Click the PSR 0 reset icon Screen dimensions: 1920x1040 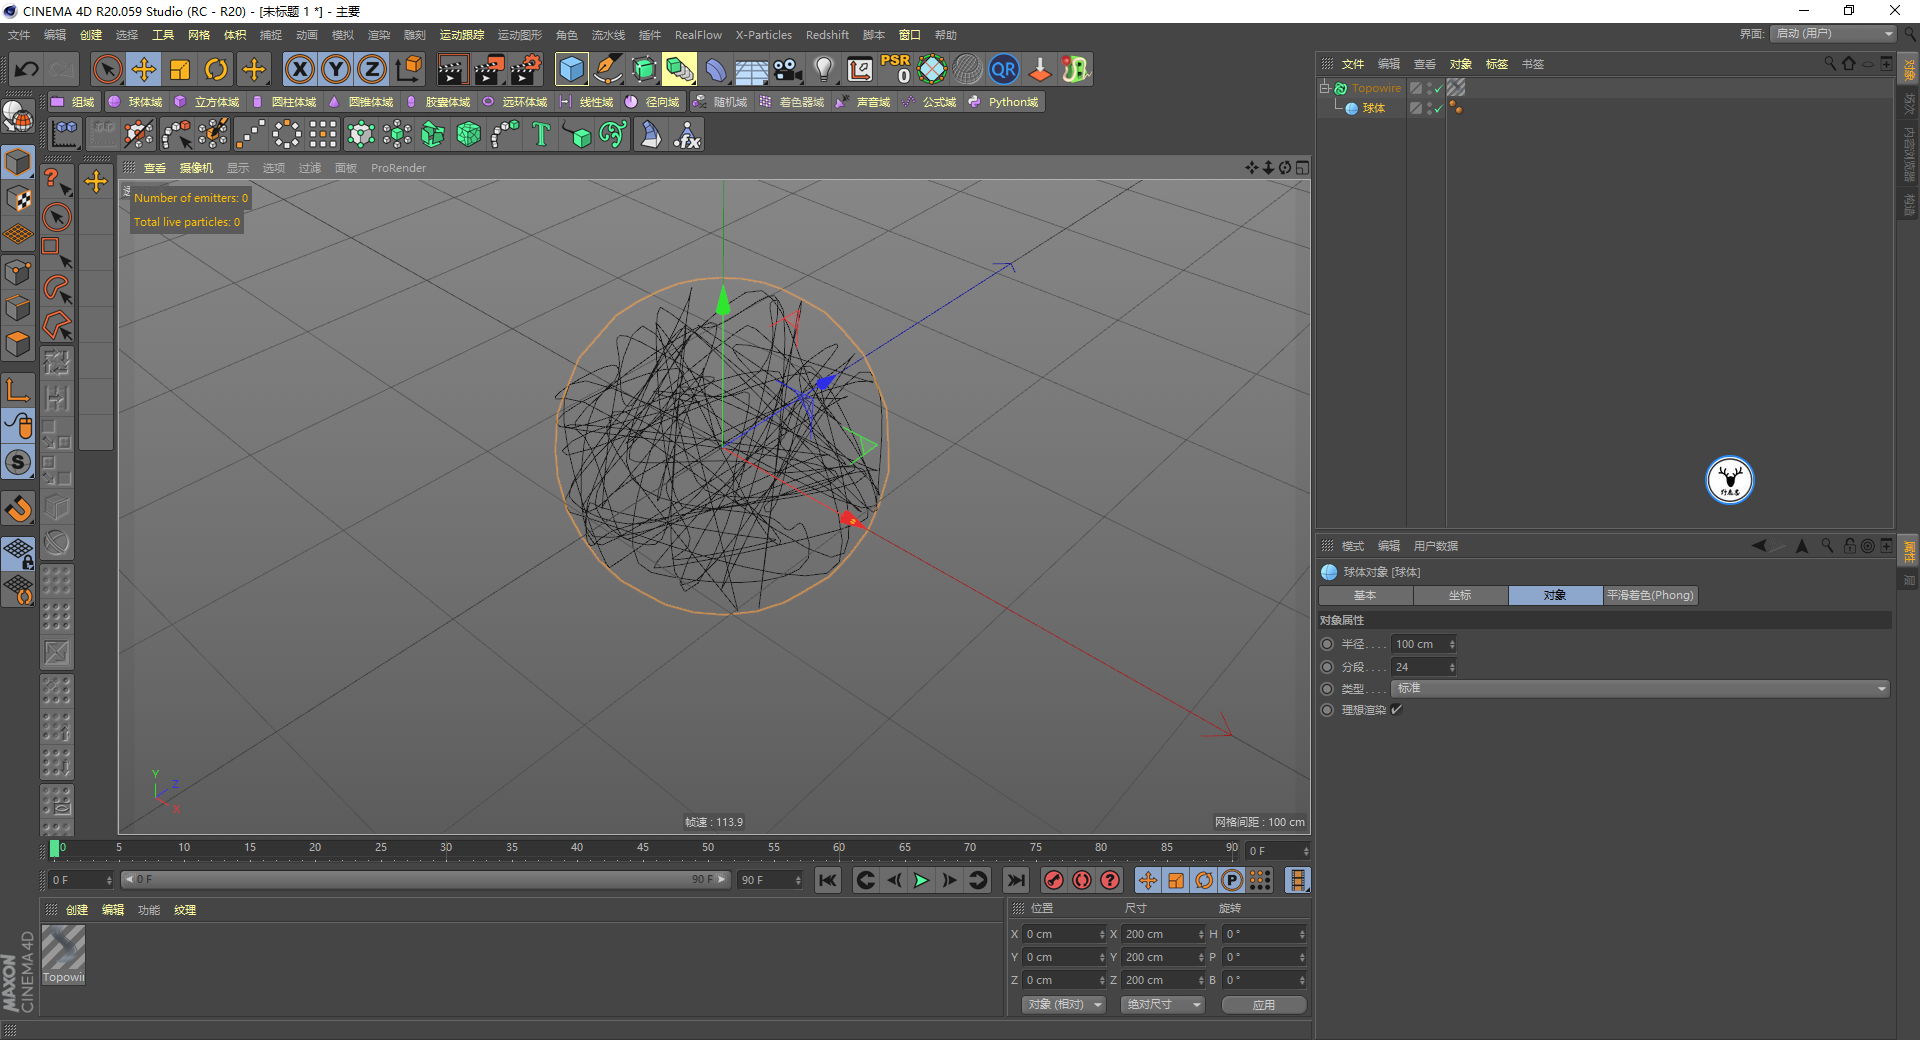896,69
